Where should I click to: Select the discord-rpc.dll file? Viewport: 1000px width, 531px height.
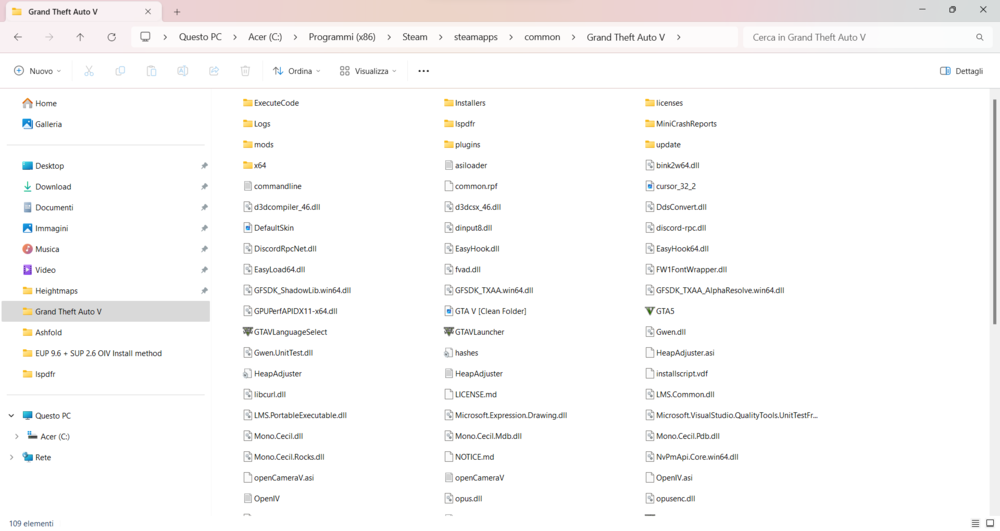(676, 228)
